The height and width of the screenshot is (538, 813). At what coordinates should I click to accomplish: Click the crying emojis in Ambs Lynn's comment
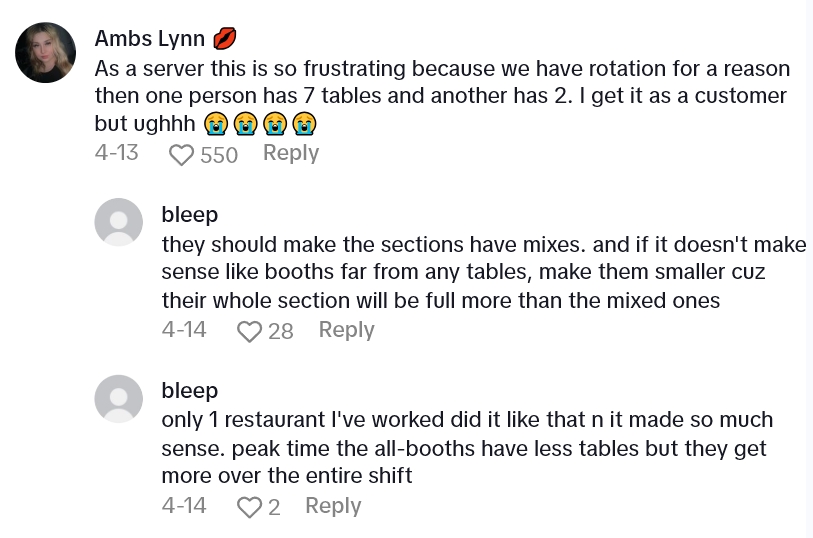260,124
